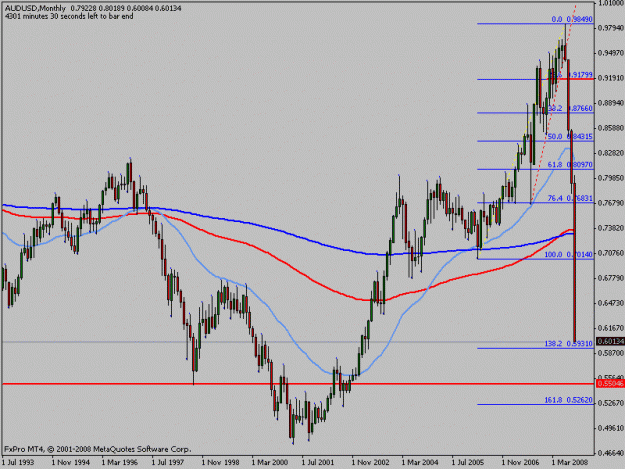Select the Fibonacci 100.0 level label 0.70140
The image size is (625, 469).
569,254
